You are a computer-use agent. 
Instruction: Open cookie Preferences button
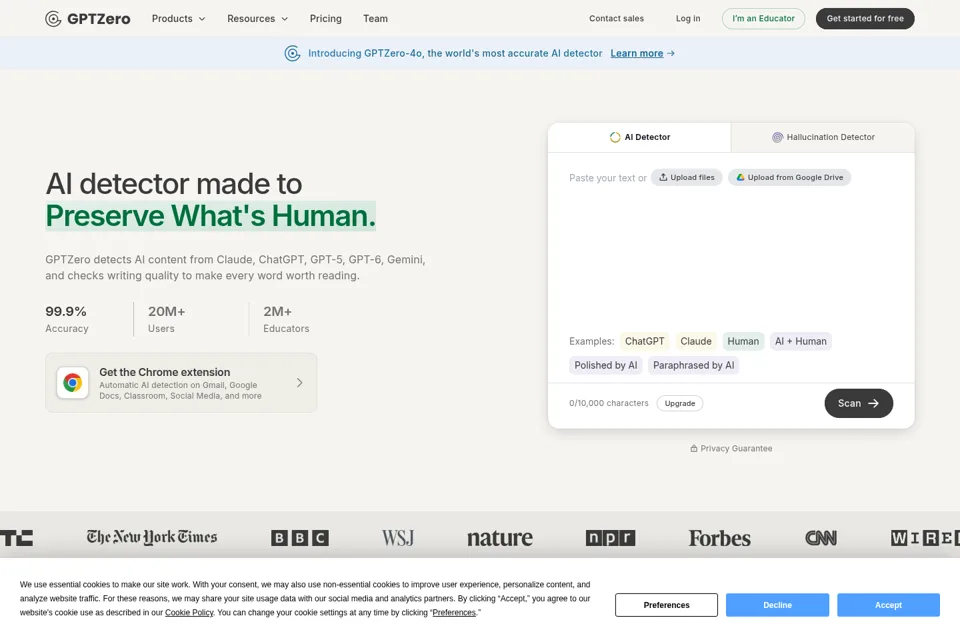coord(666,605)
